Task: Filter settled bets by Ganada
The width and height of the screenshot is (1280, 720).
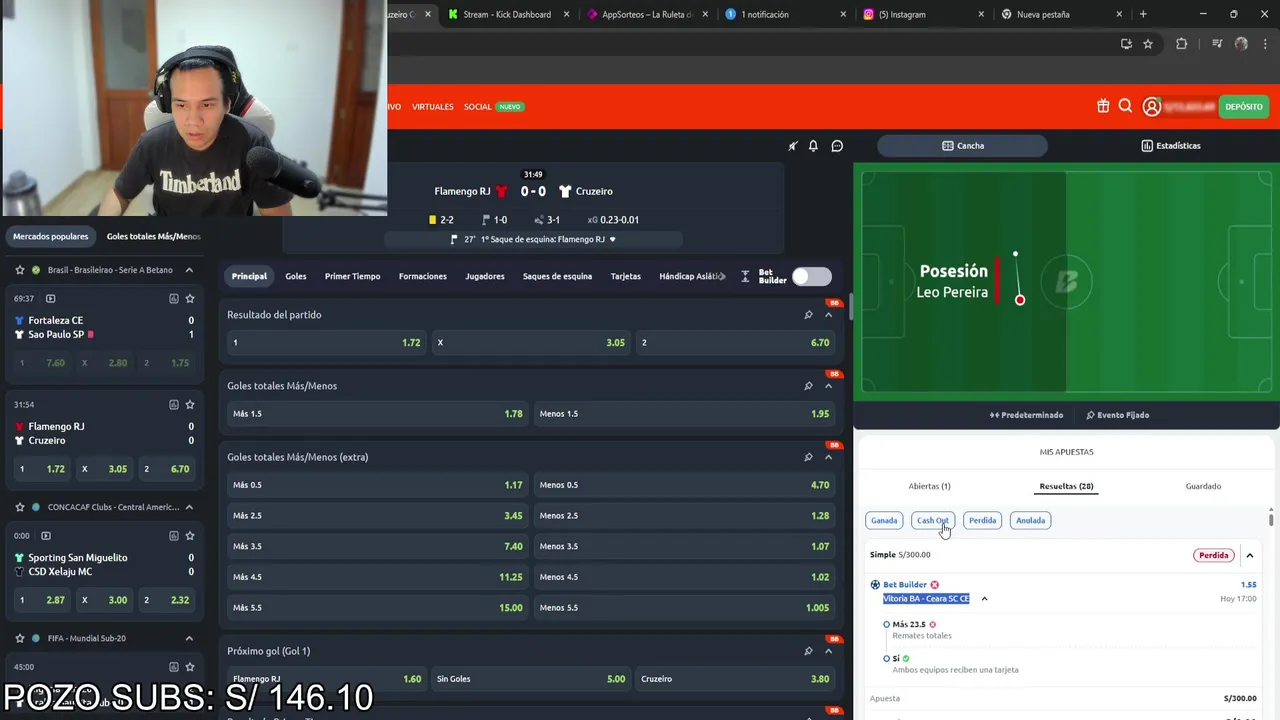Action: pos(884,520)
